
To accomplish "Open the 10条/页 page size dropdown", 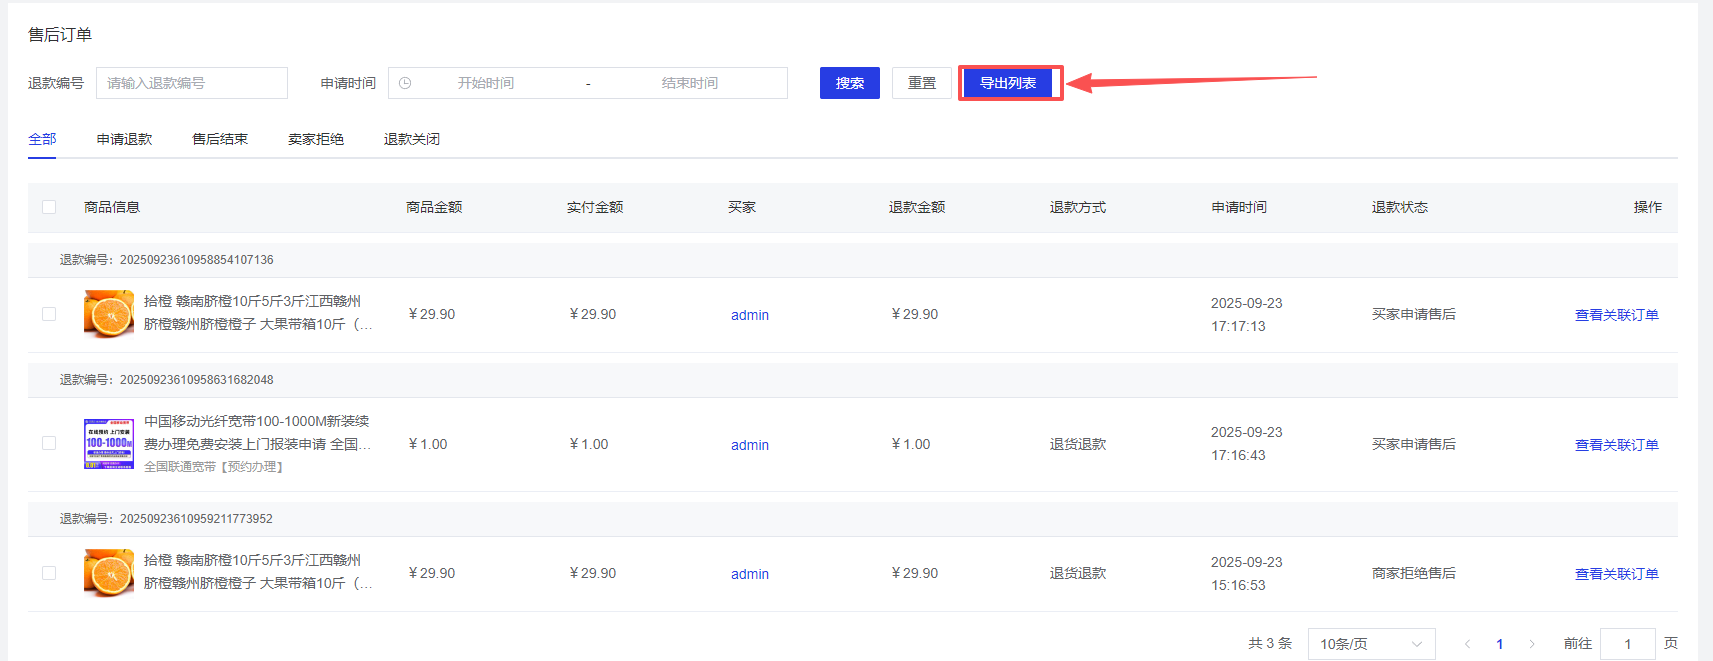I will coord(1370,644).
